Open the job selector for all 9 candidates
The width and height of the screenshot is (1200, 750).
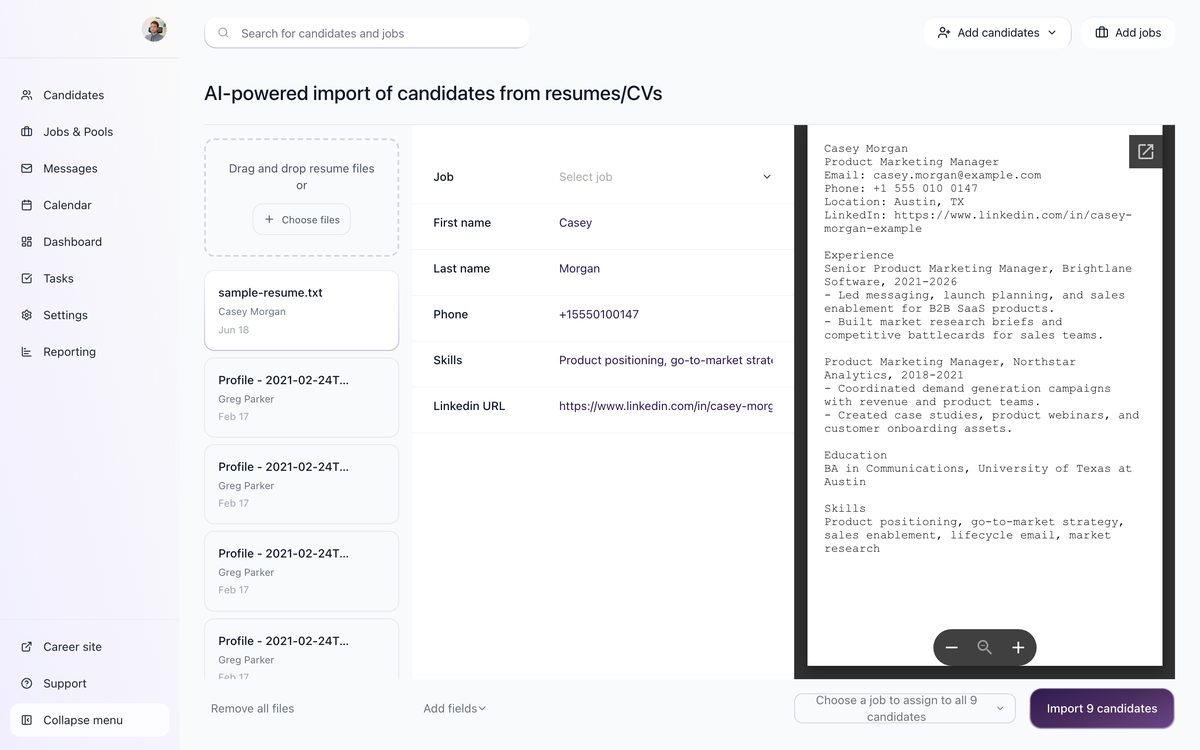click(905, 709)
